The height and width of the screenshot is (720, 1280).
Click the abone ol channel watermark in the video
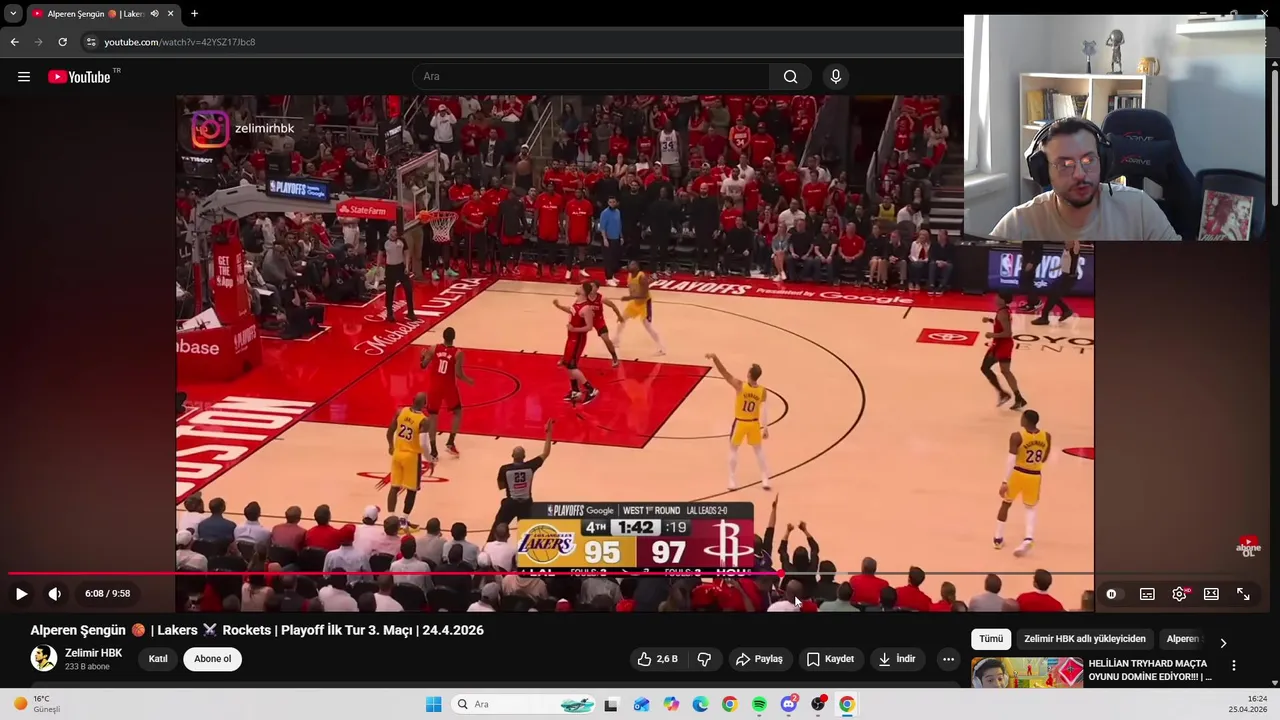(1248, 547)
